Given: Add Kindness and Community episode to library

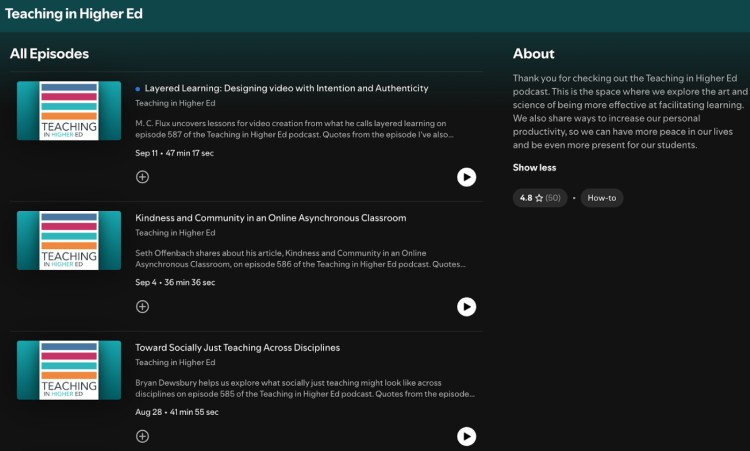Looking at the screenshot, I should 142,307.
